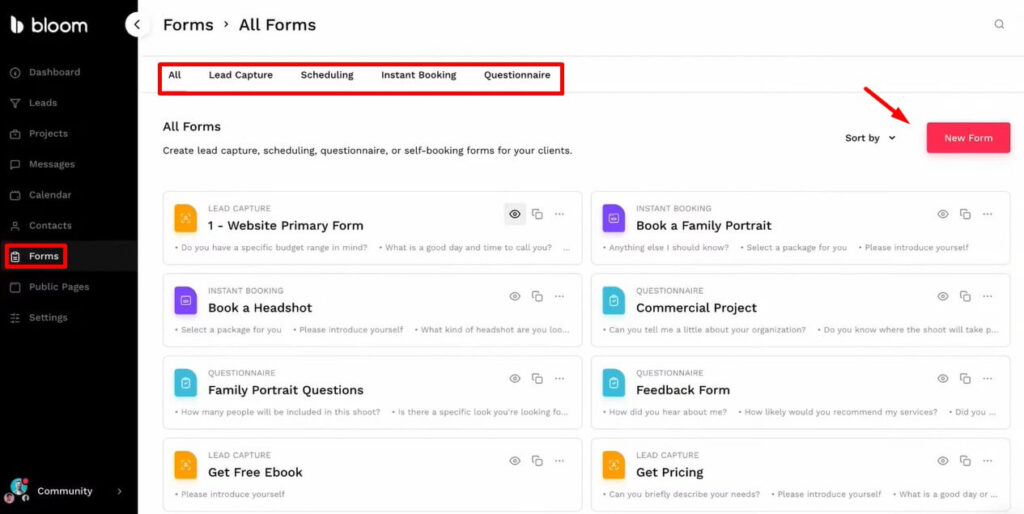Copy the Book a Headshot form

click(537, 296)
